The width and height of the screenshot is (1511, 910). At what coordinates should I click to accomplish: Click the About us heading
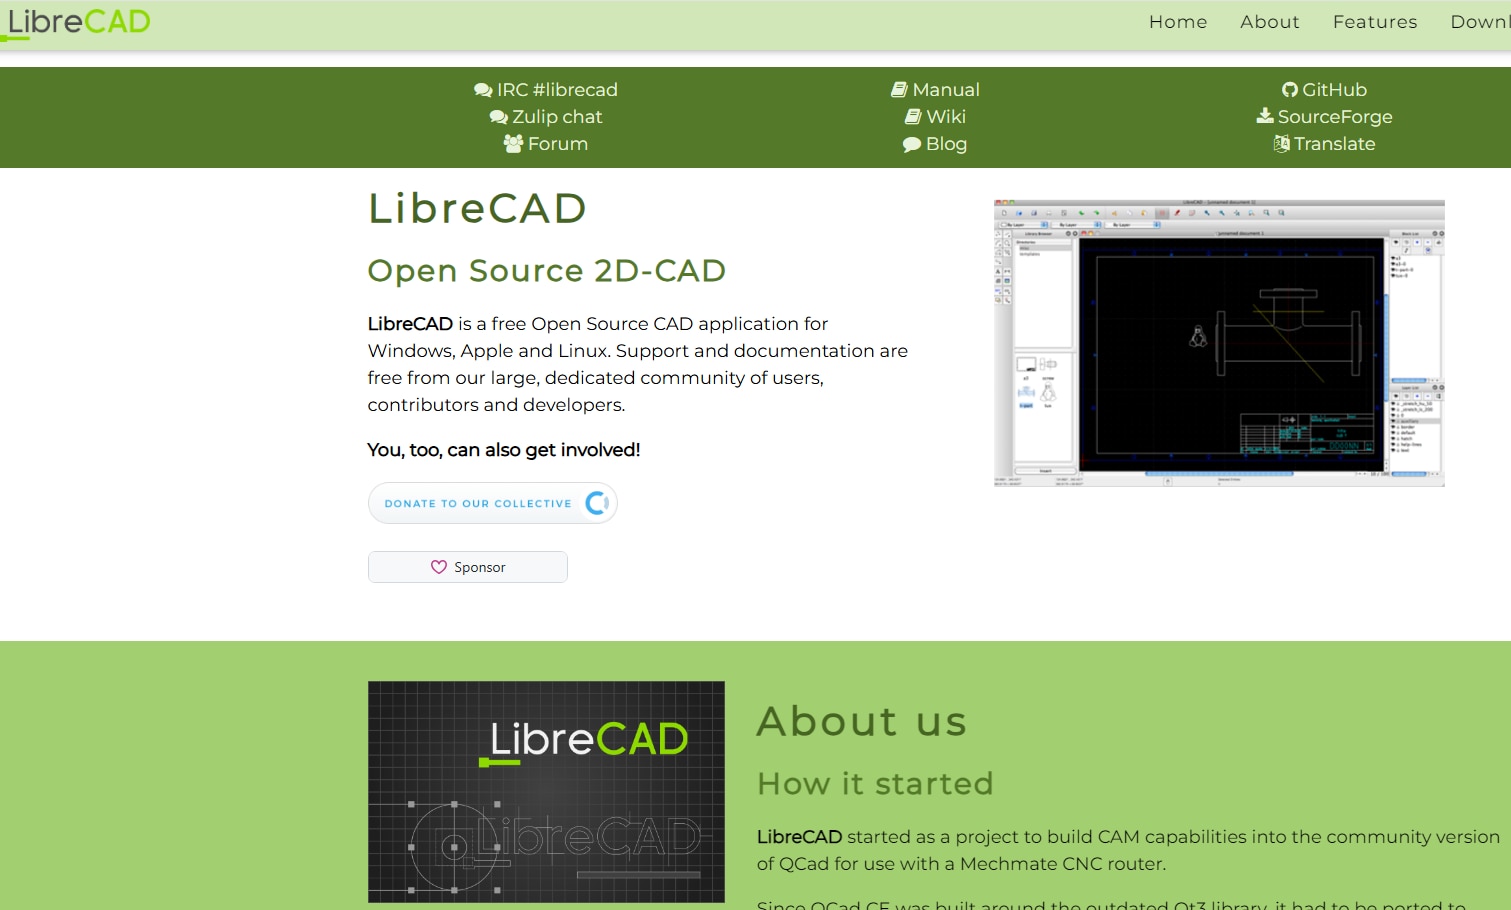(862, 721)
